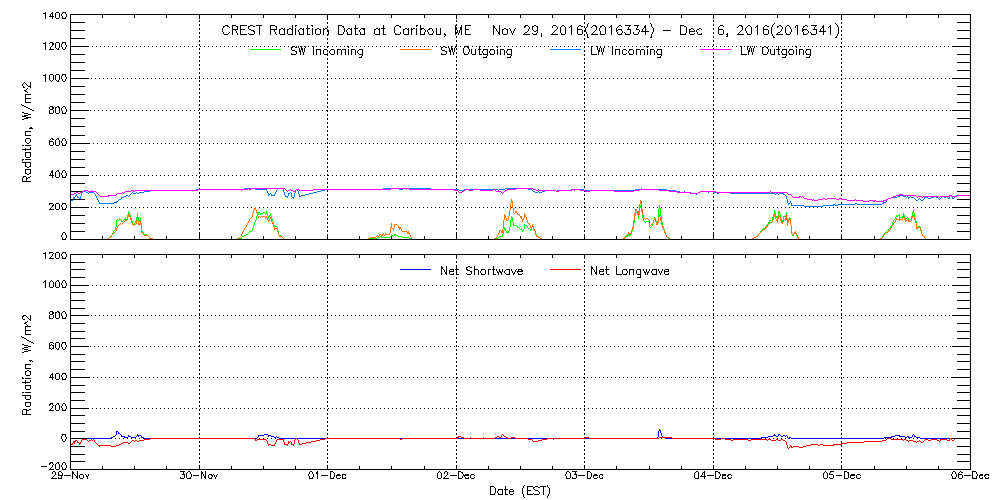This screenshot has height=500, width=1000.
Task: Click the -200 value on lower y-axis
Action: click(54, 466)
